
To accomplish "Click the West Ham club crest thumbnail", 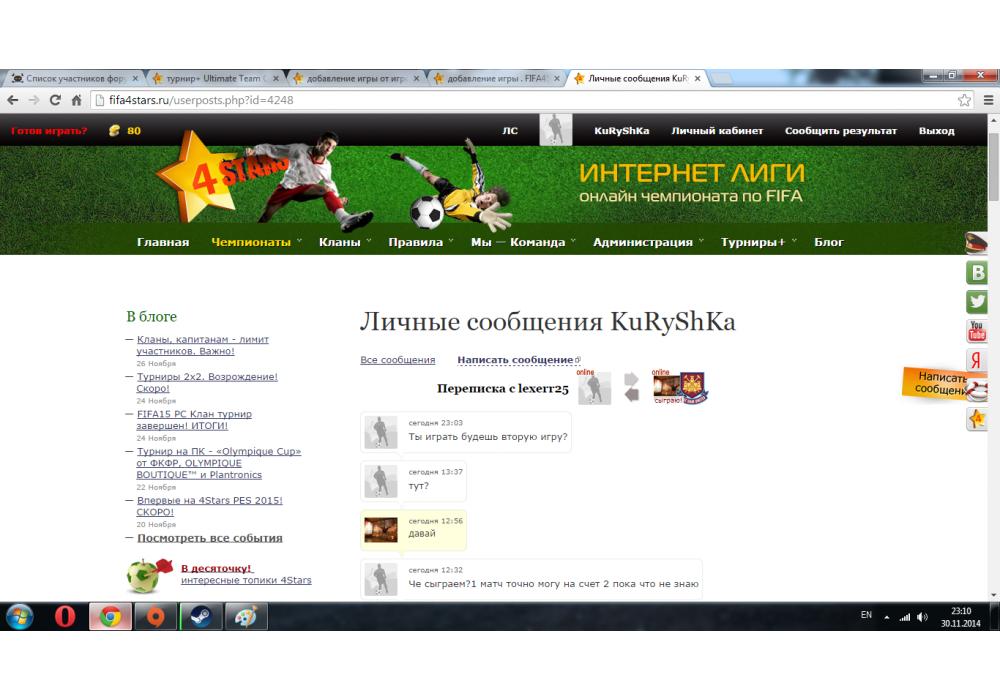I will coord(692,388).
